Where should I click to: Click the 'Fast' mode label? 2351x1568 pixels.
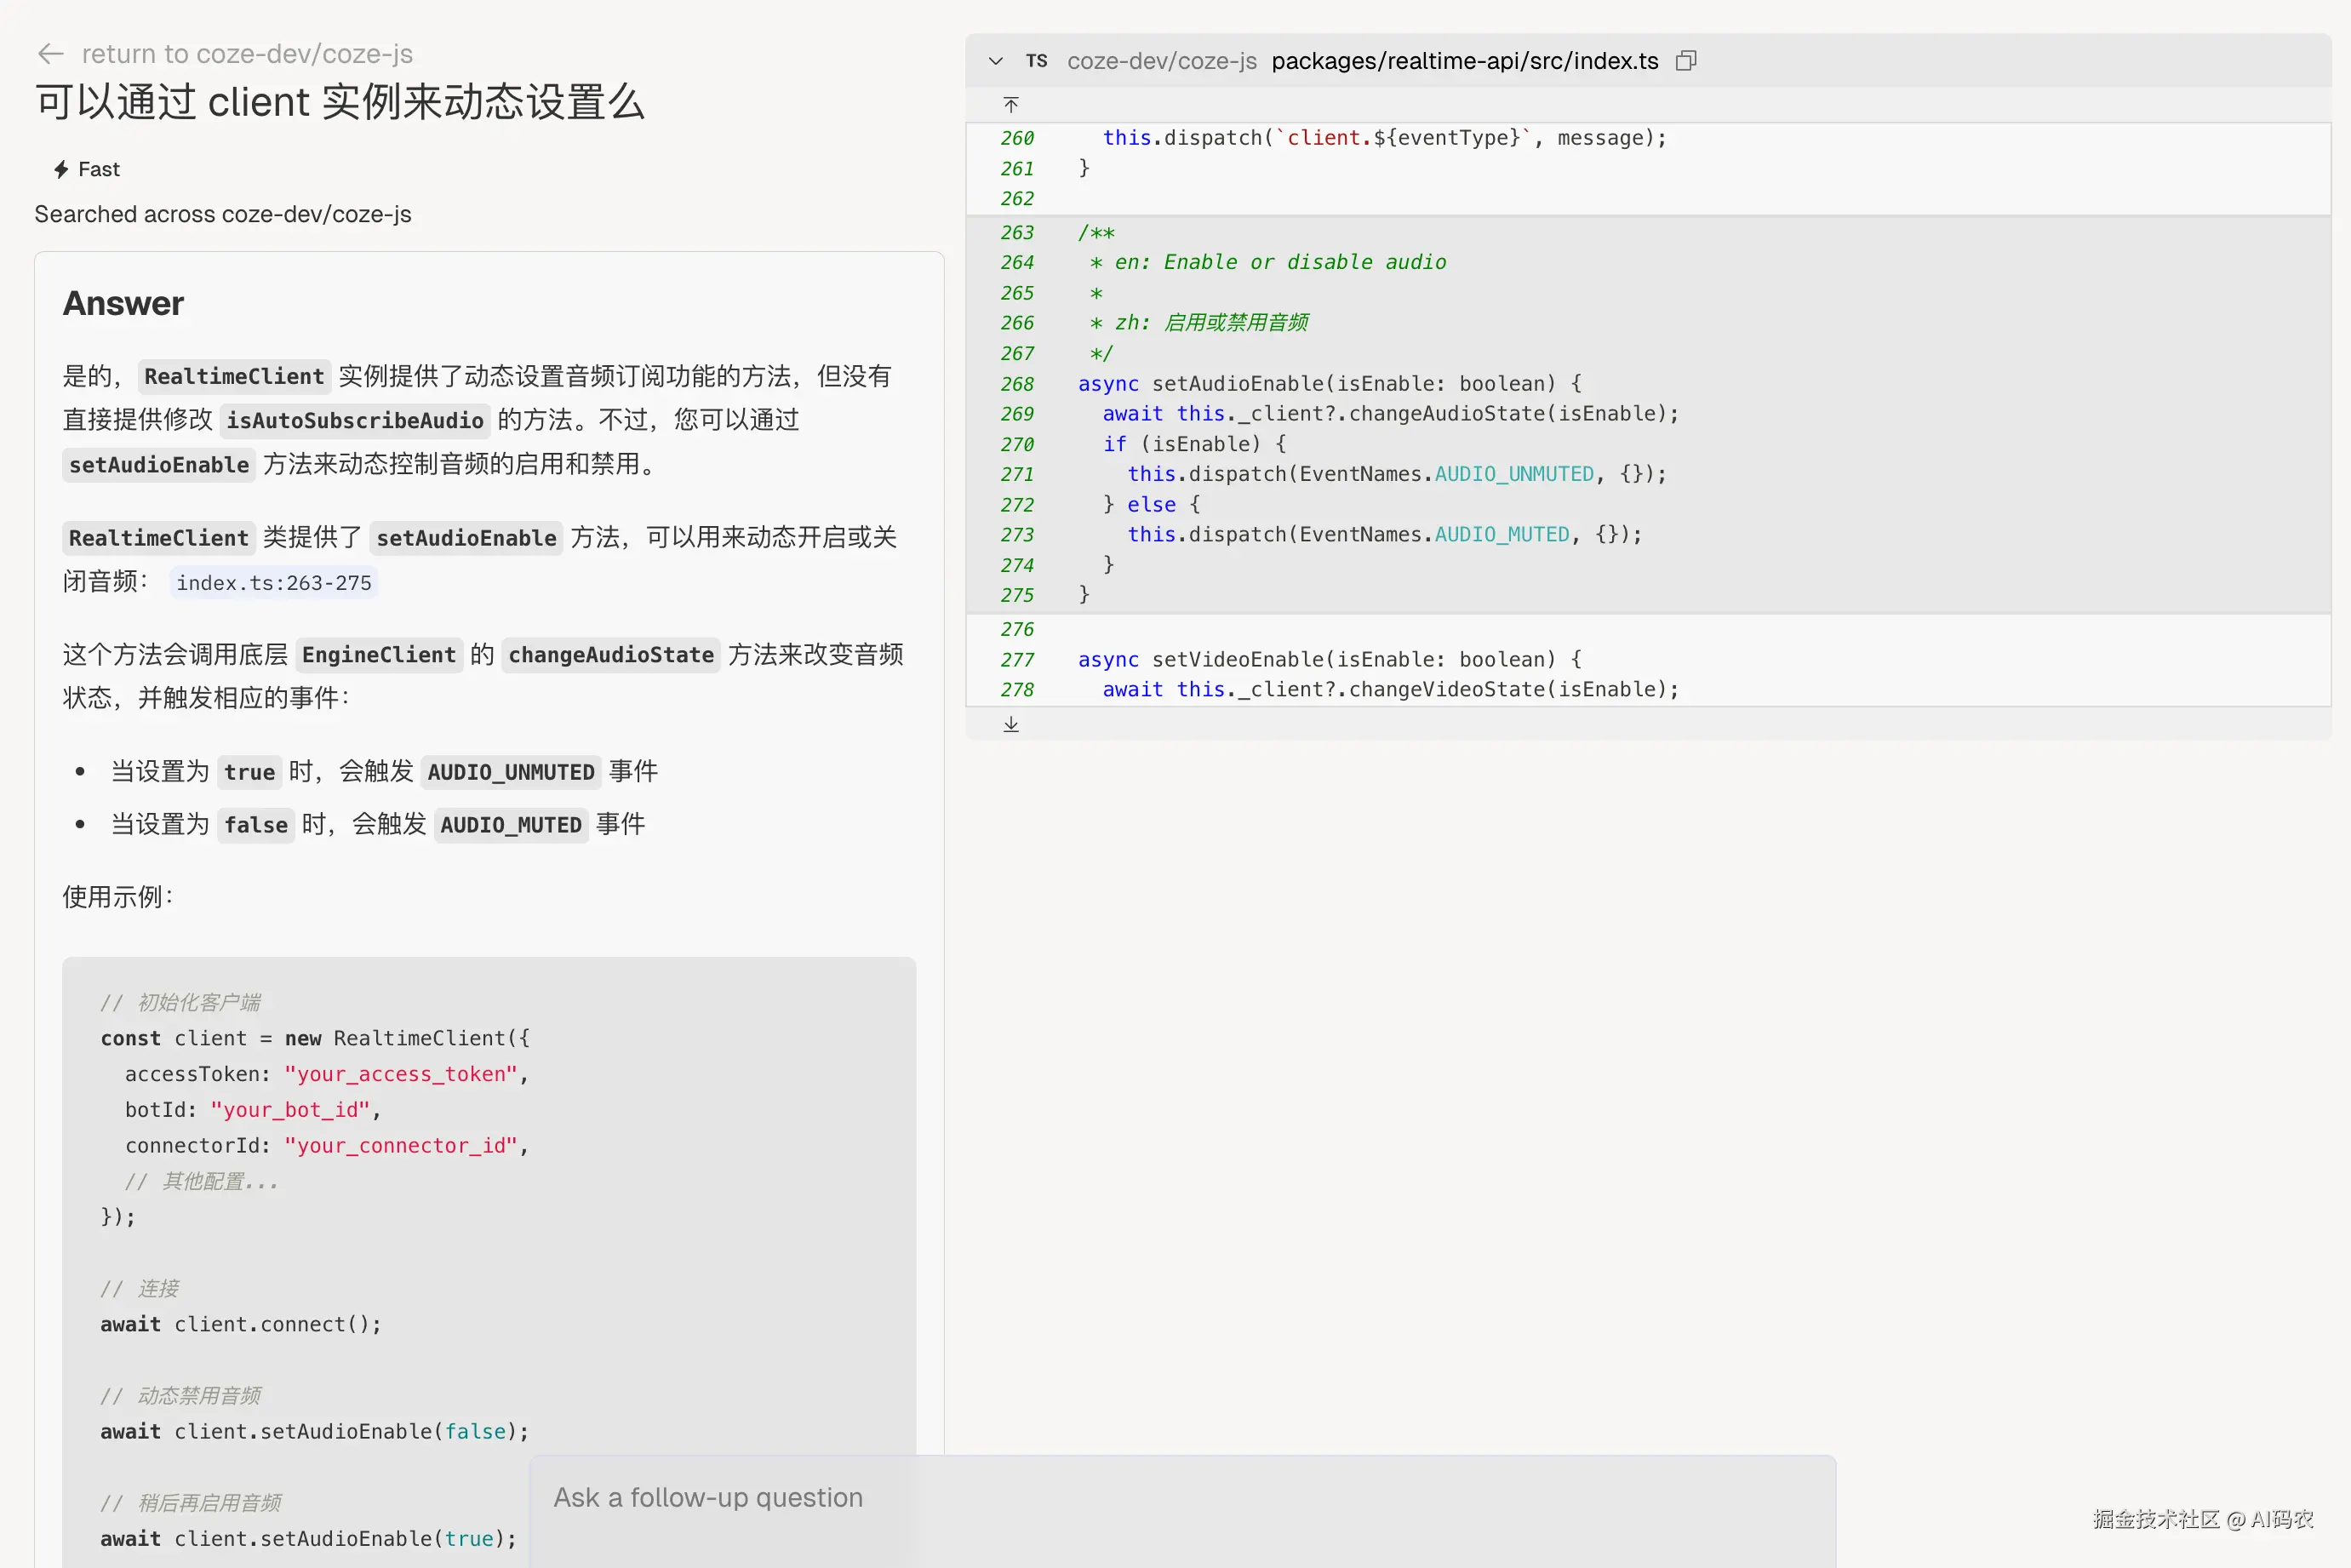pyautogui.click(x=99, y=170)
